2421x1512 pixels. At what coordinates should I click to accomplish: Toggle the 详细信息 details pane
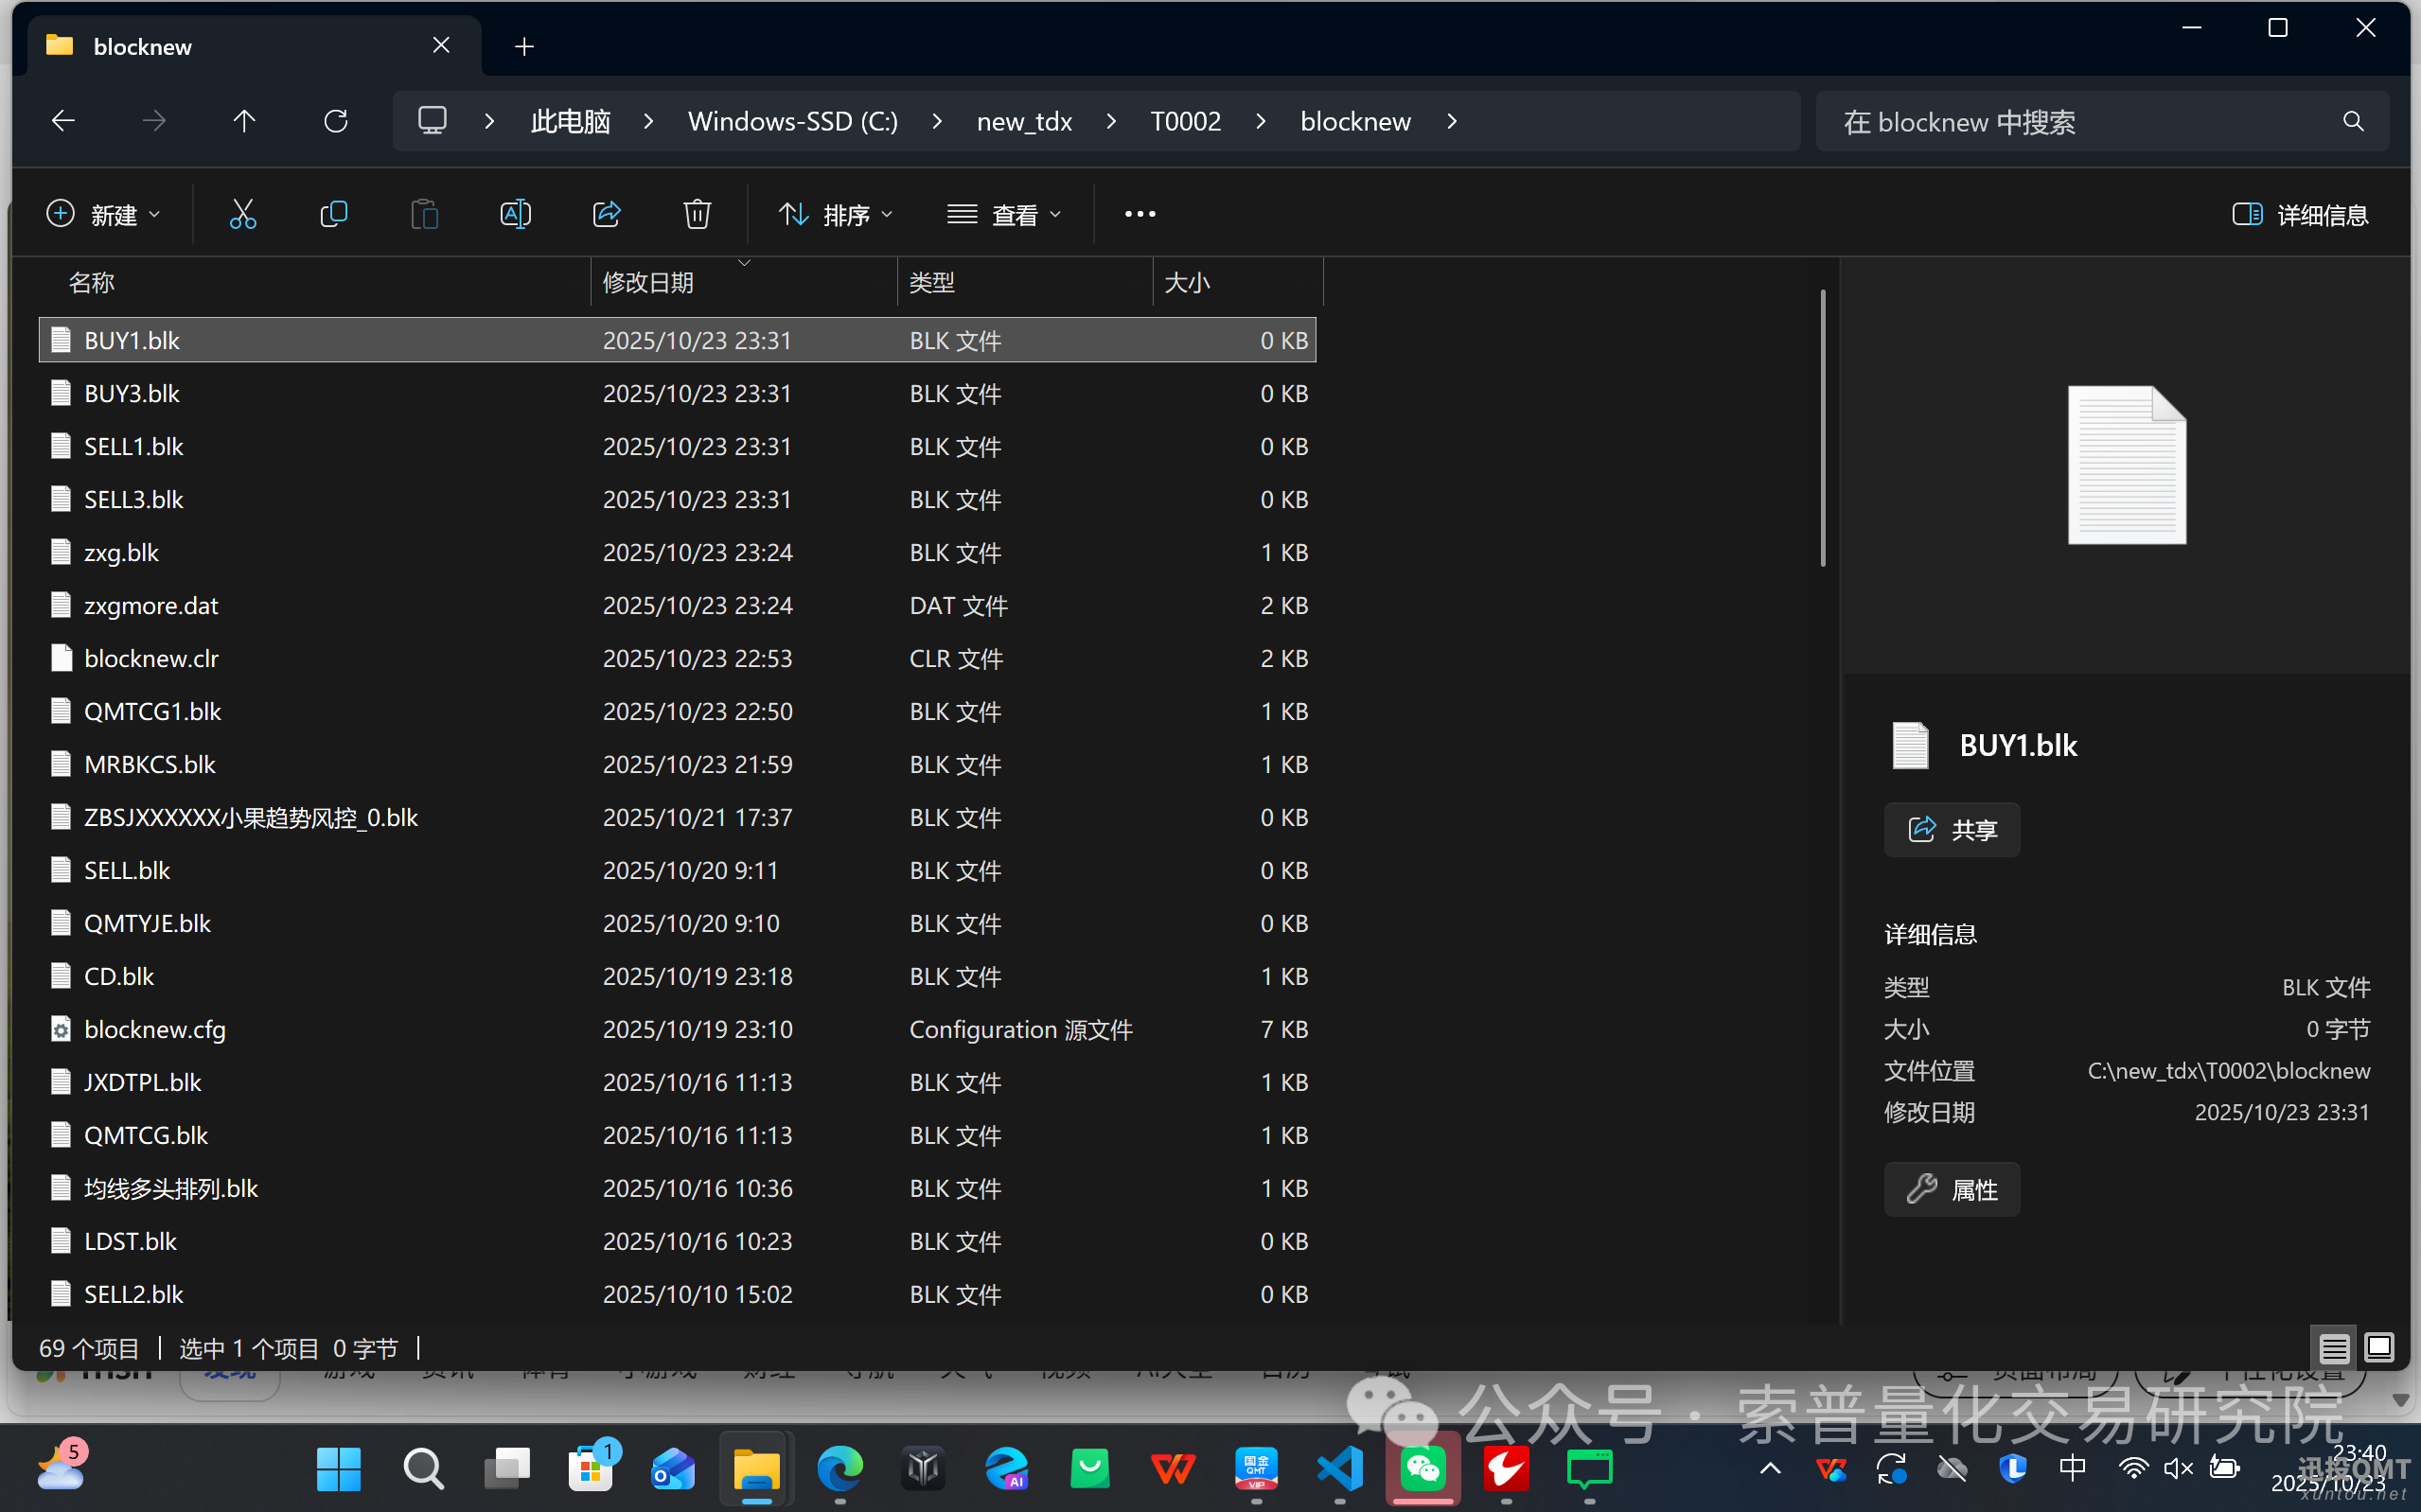click(x=2300, y=214)
